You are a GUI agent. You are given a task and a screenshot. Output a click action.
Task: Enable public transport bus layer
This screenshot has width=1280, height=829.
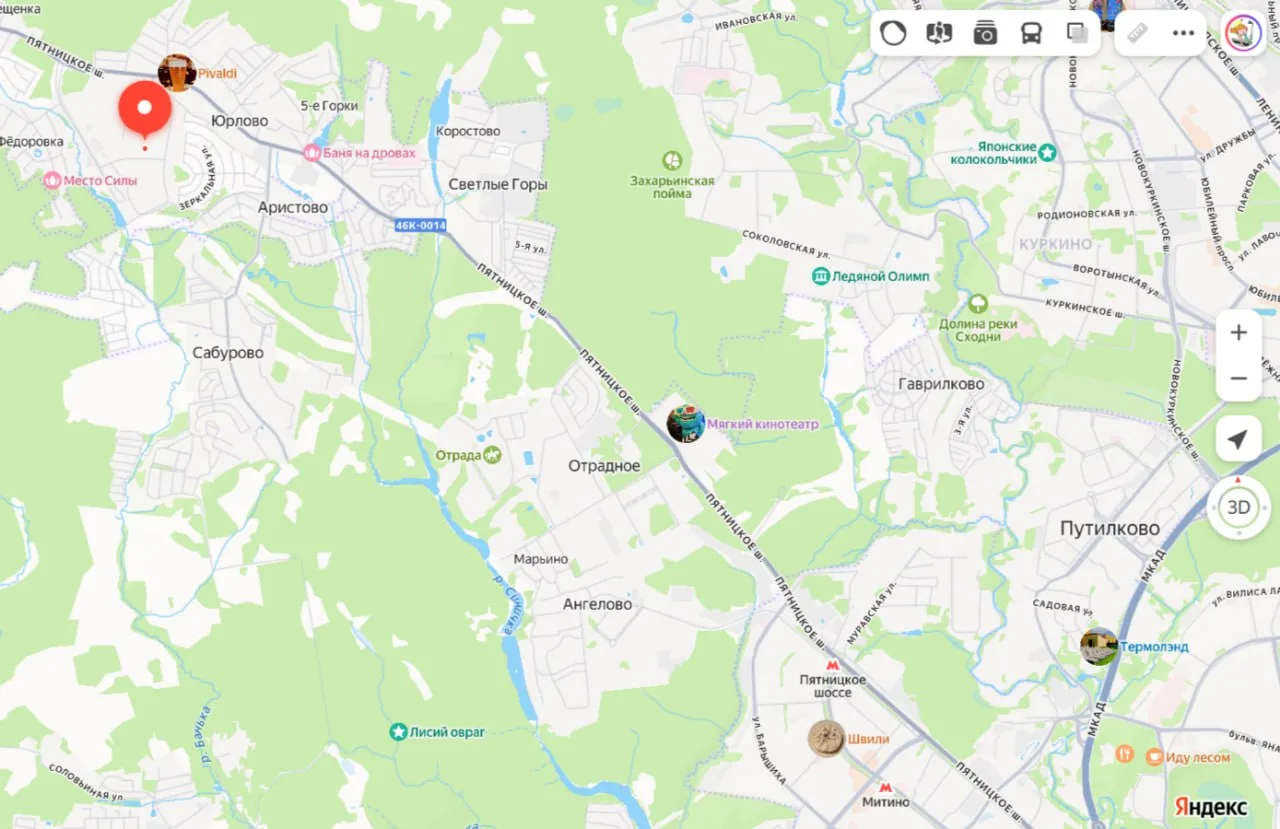tap(1031, 33)
